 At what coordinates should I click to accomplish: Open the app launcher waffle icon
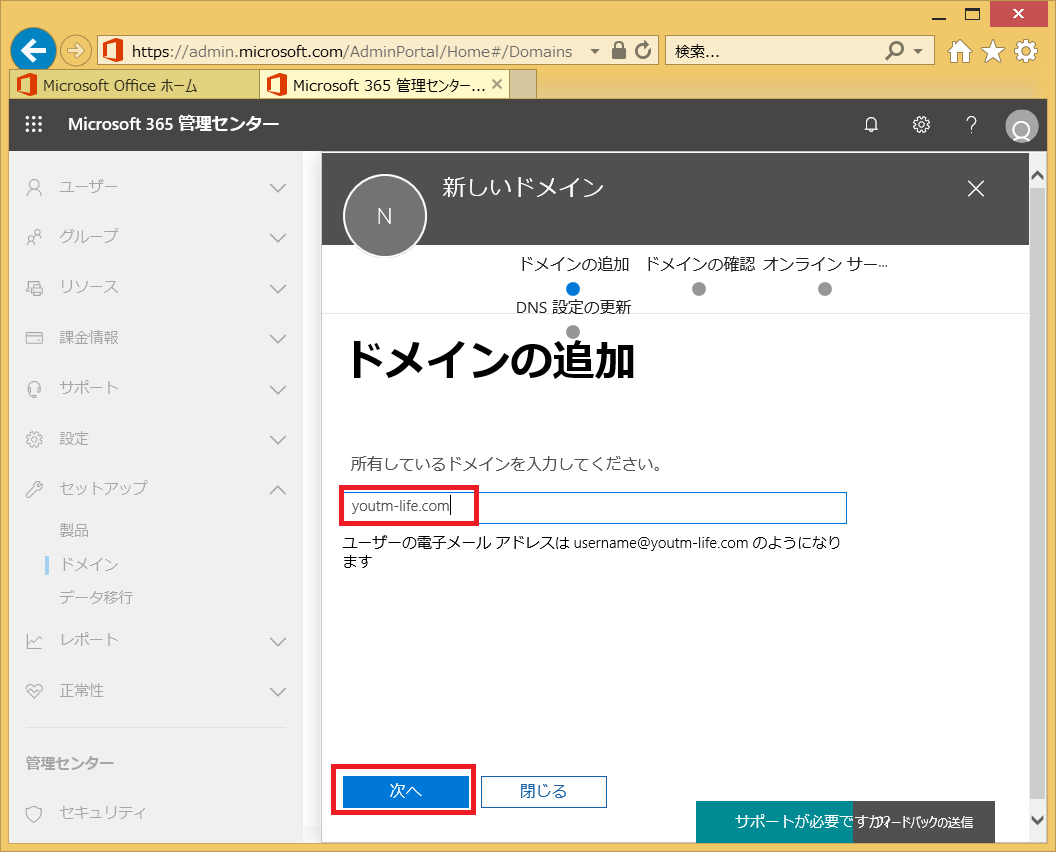point(34,124)
